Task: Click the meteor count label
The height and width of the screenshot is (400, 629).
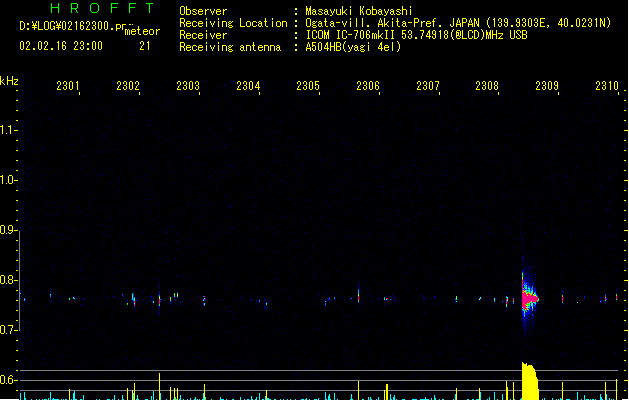Action: (142, 31)
